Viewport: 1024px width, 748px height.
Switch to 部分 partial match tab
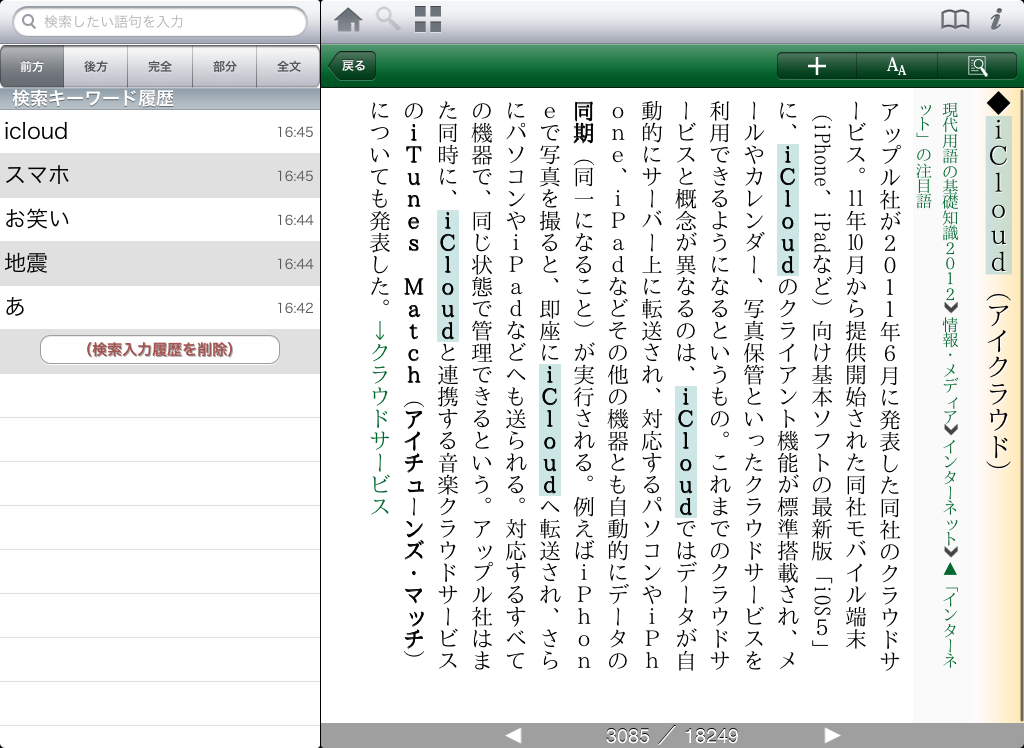click(x=225, y=67)
